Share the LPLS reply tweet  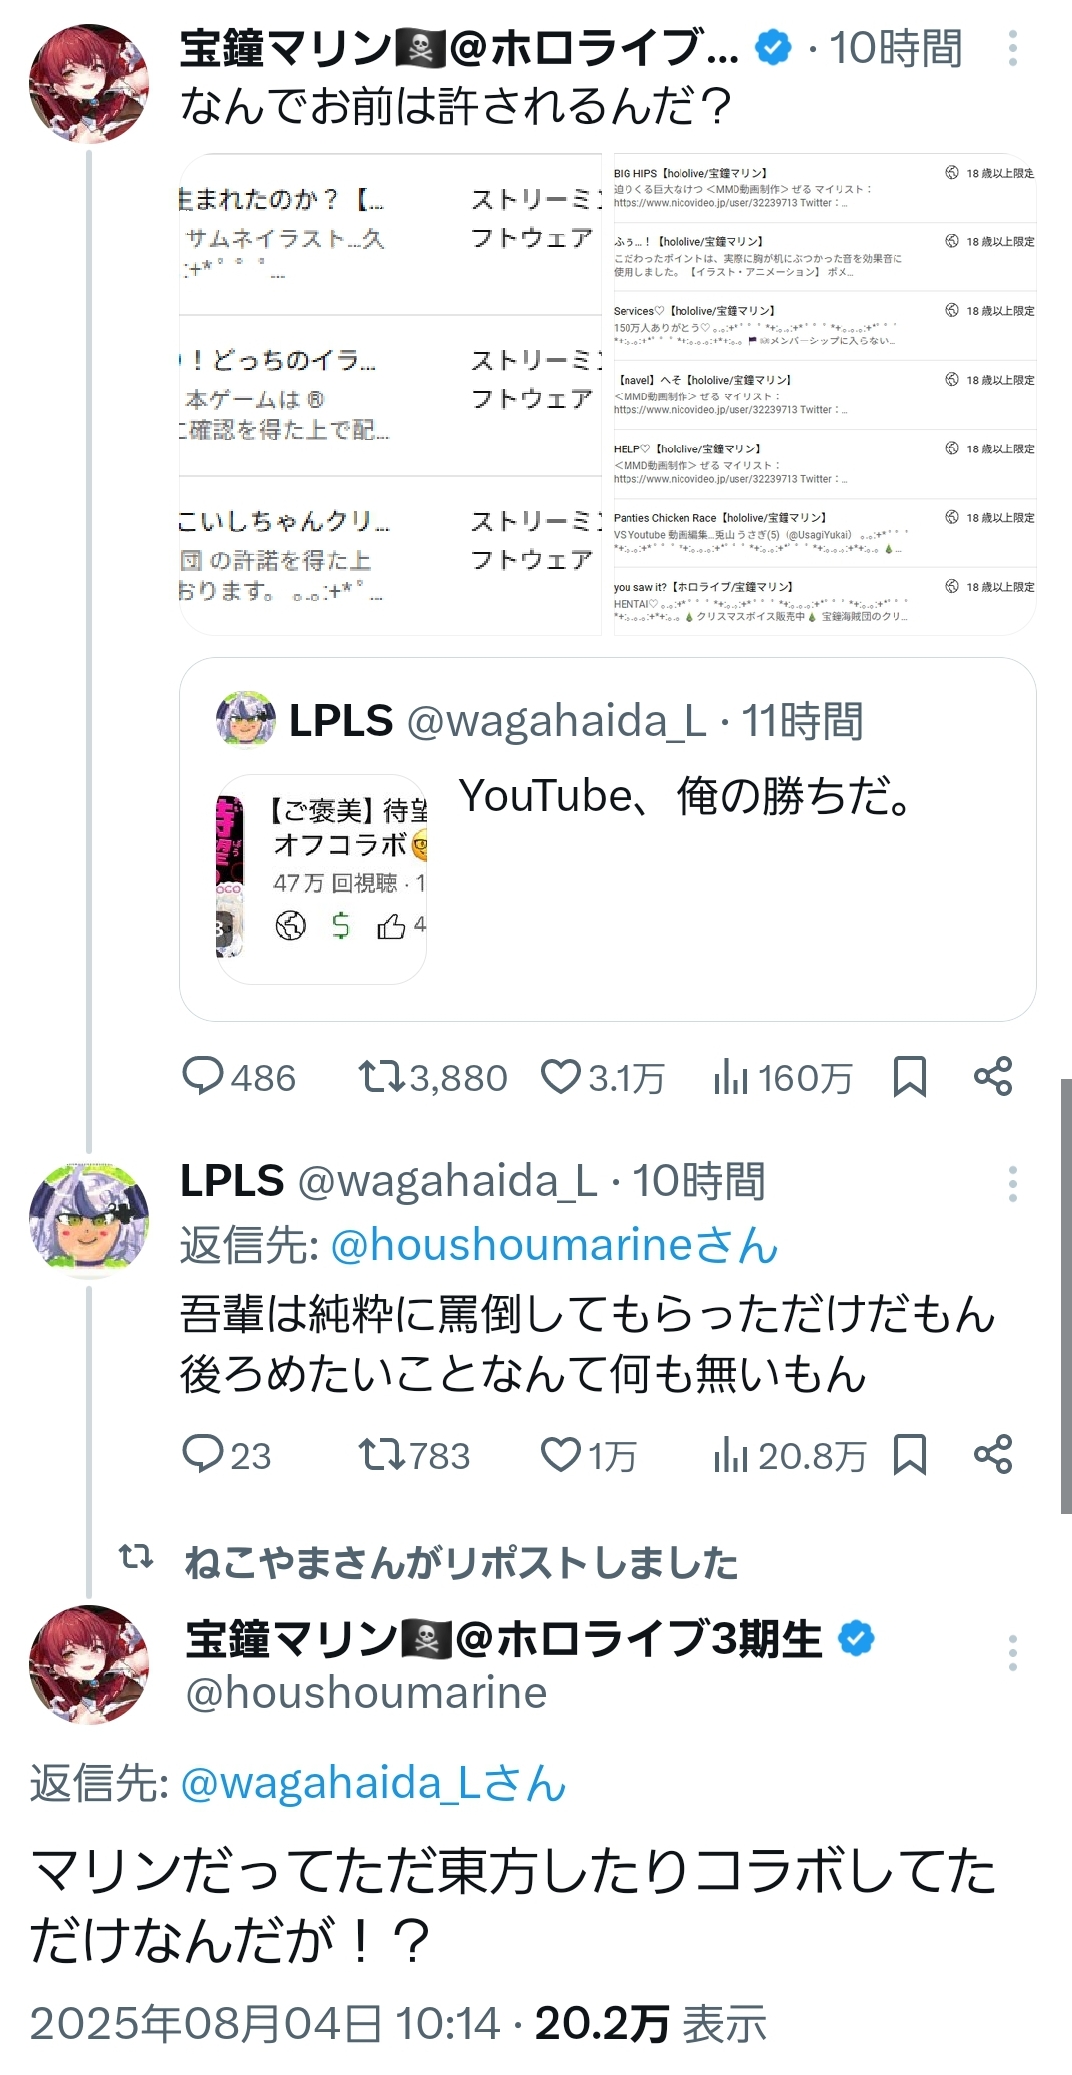pyautogui.click(x=993, y=1454)
